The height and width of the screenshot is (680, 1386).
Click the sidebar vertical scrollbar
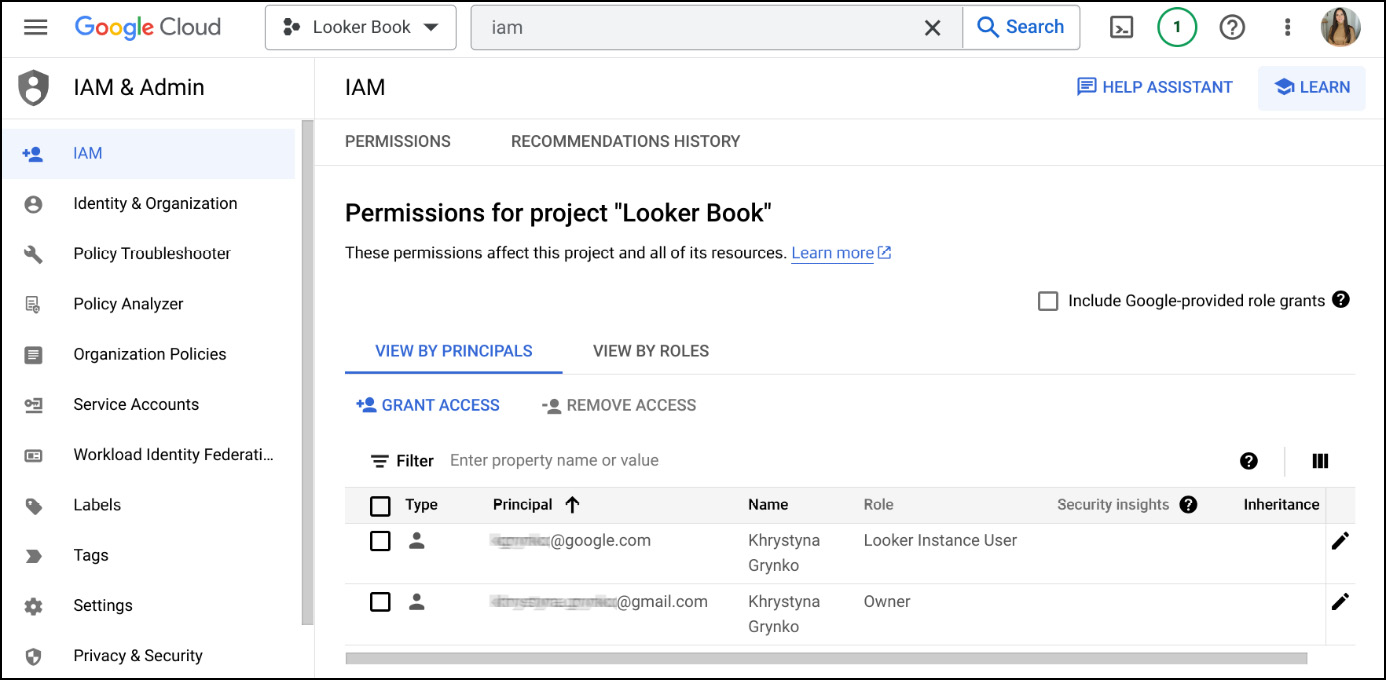(x=308, y=371)
